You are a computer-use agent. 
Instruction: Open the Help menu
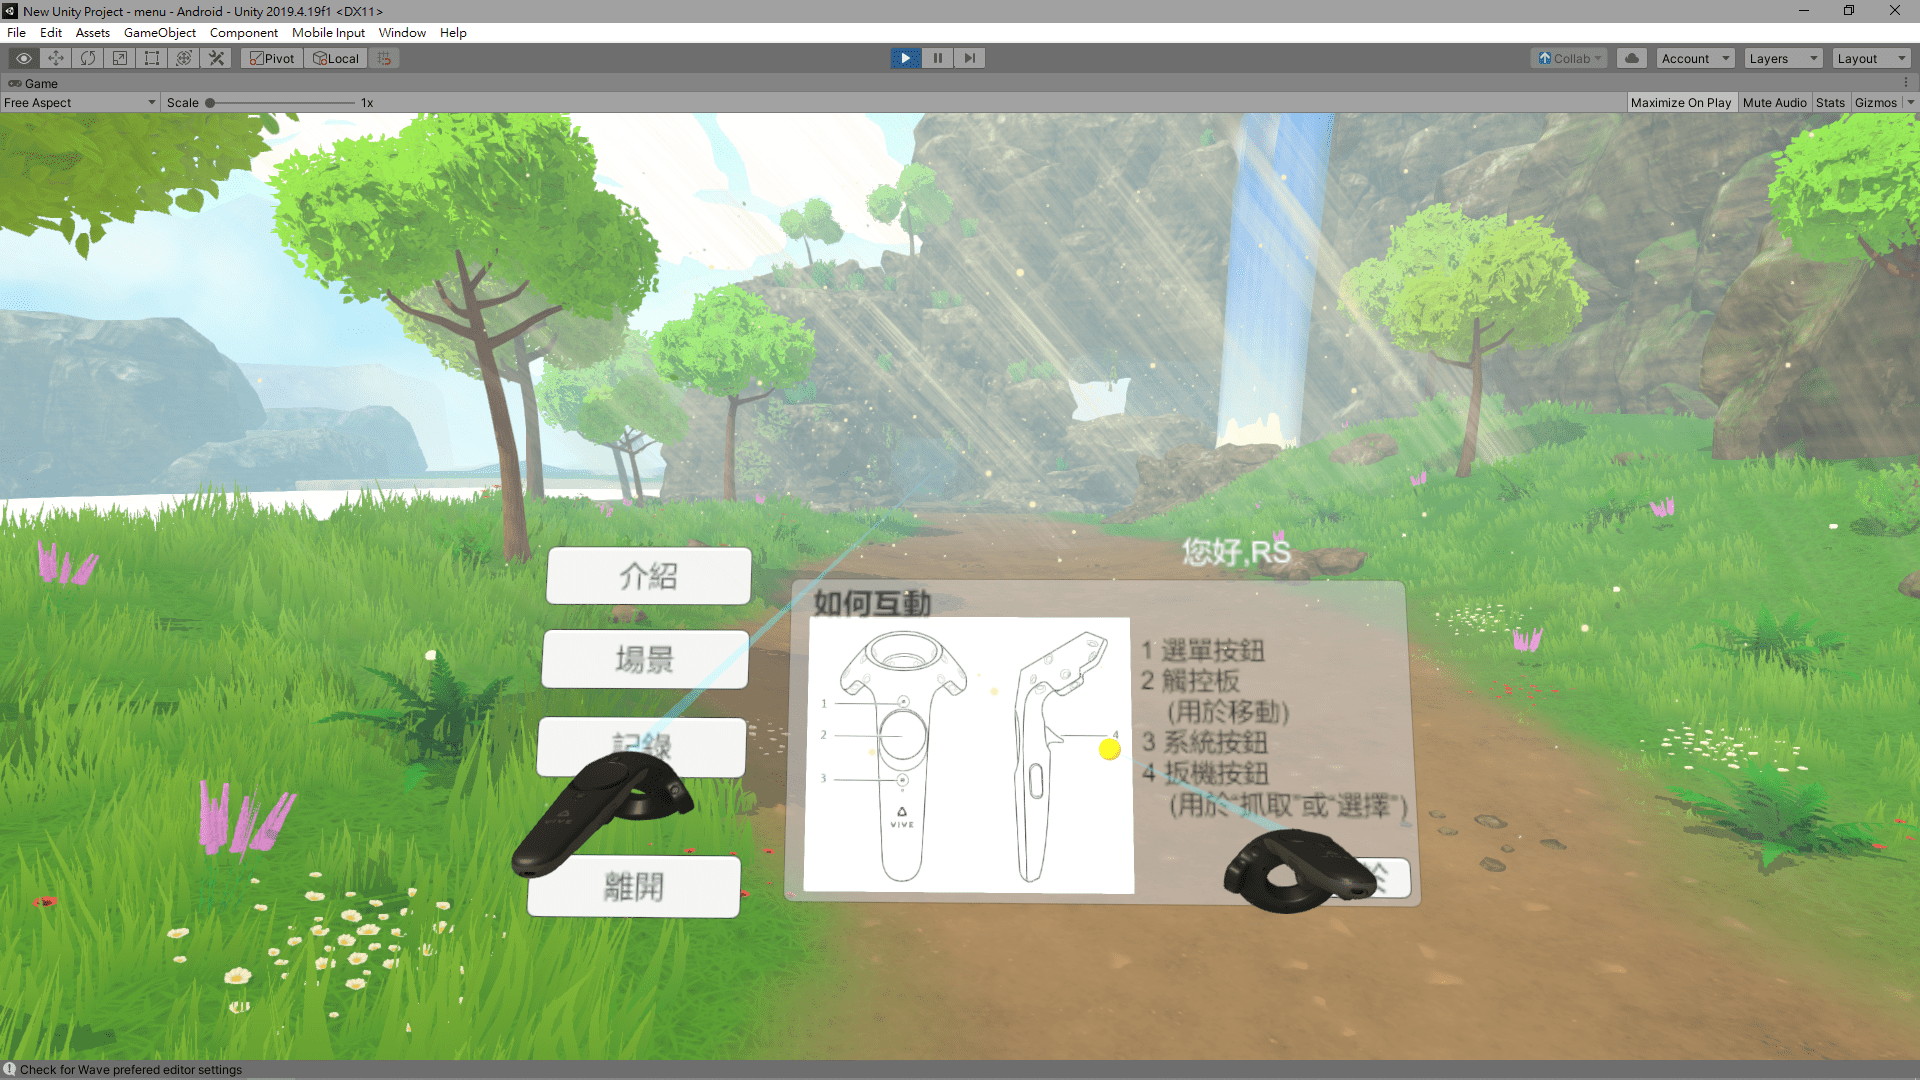point(453,32)
